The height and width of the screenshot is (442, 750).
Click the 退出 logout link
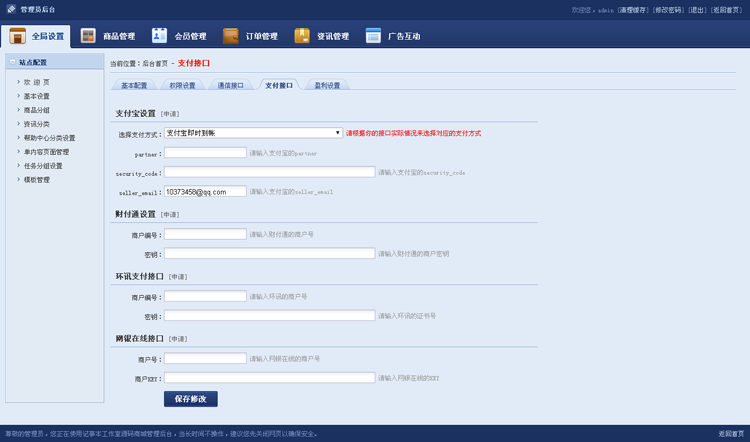pyautogui.click(x=697, y=10)
